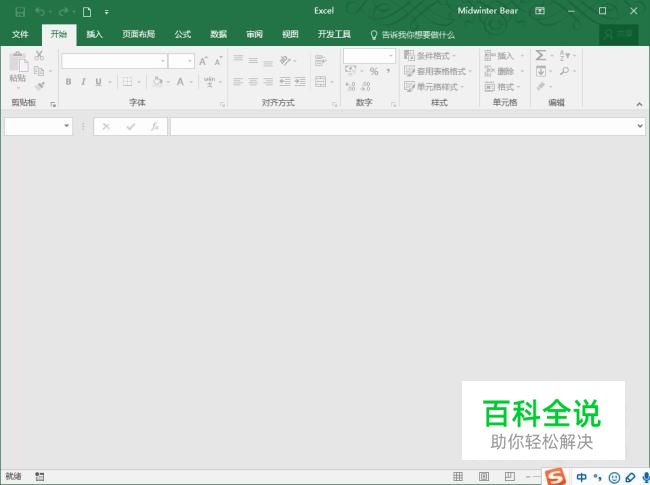Click the Fill Color bucket icon
The image size is (650, 485).
click(x=158, y=81)
